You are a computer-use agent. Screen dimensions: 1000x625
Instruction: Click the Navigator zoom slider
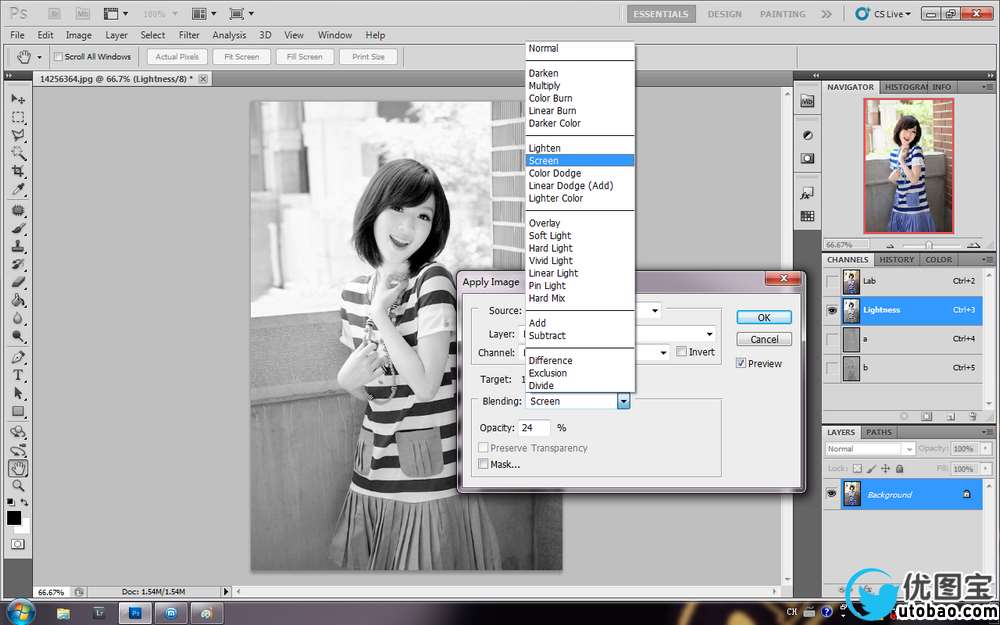coord(929,244)
